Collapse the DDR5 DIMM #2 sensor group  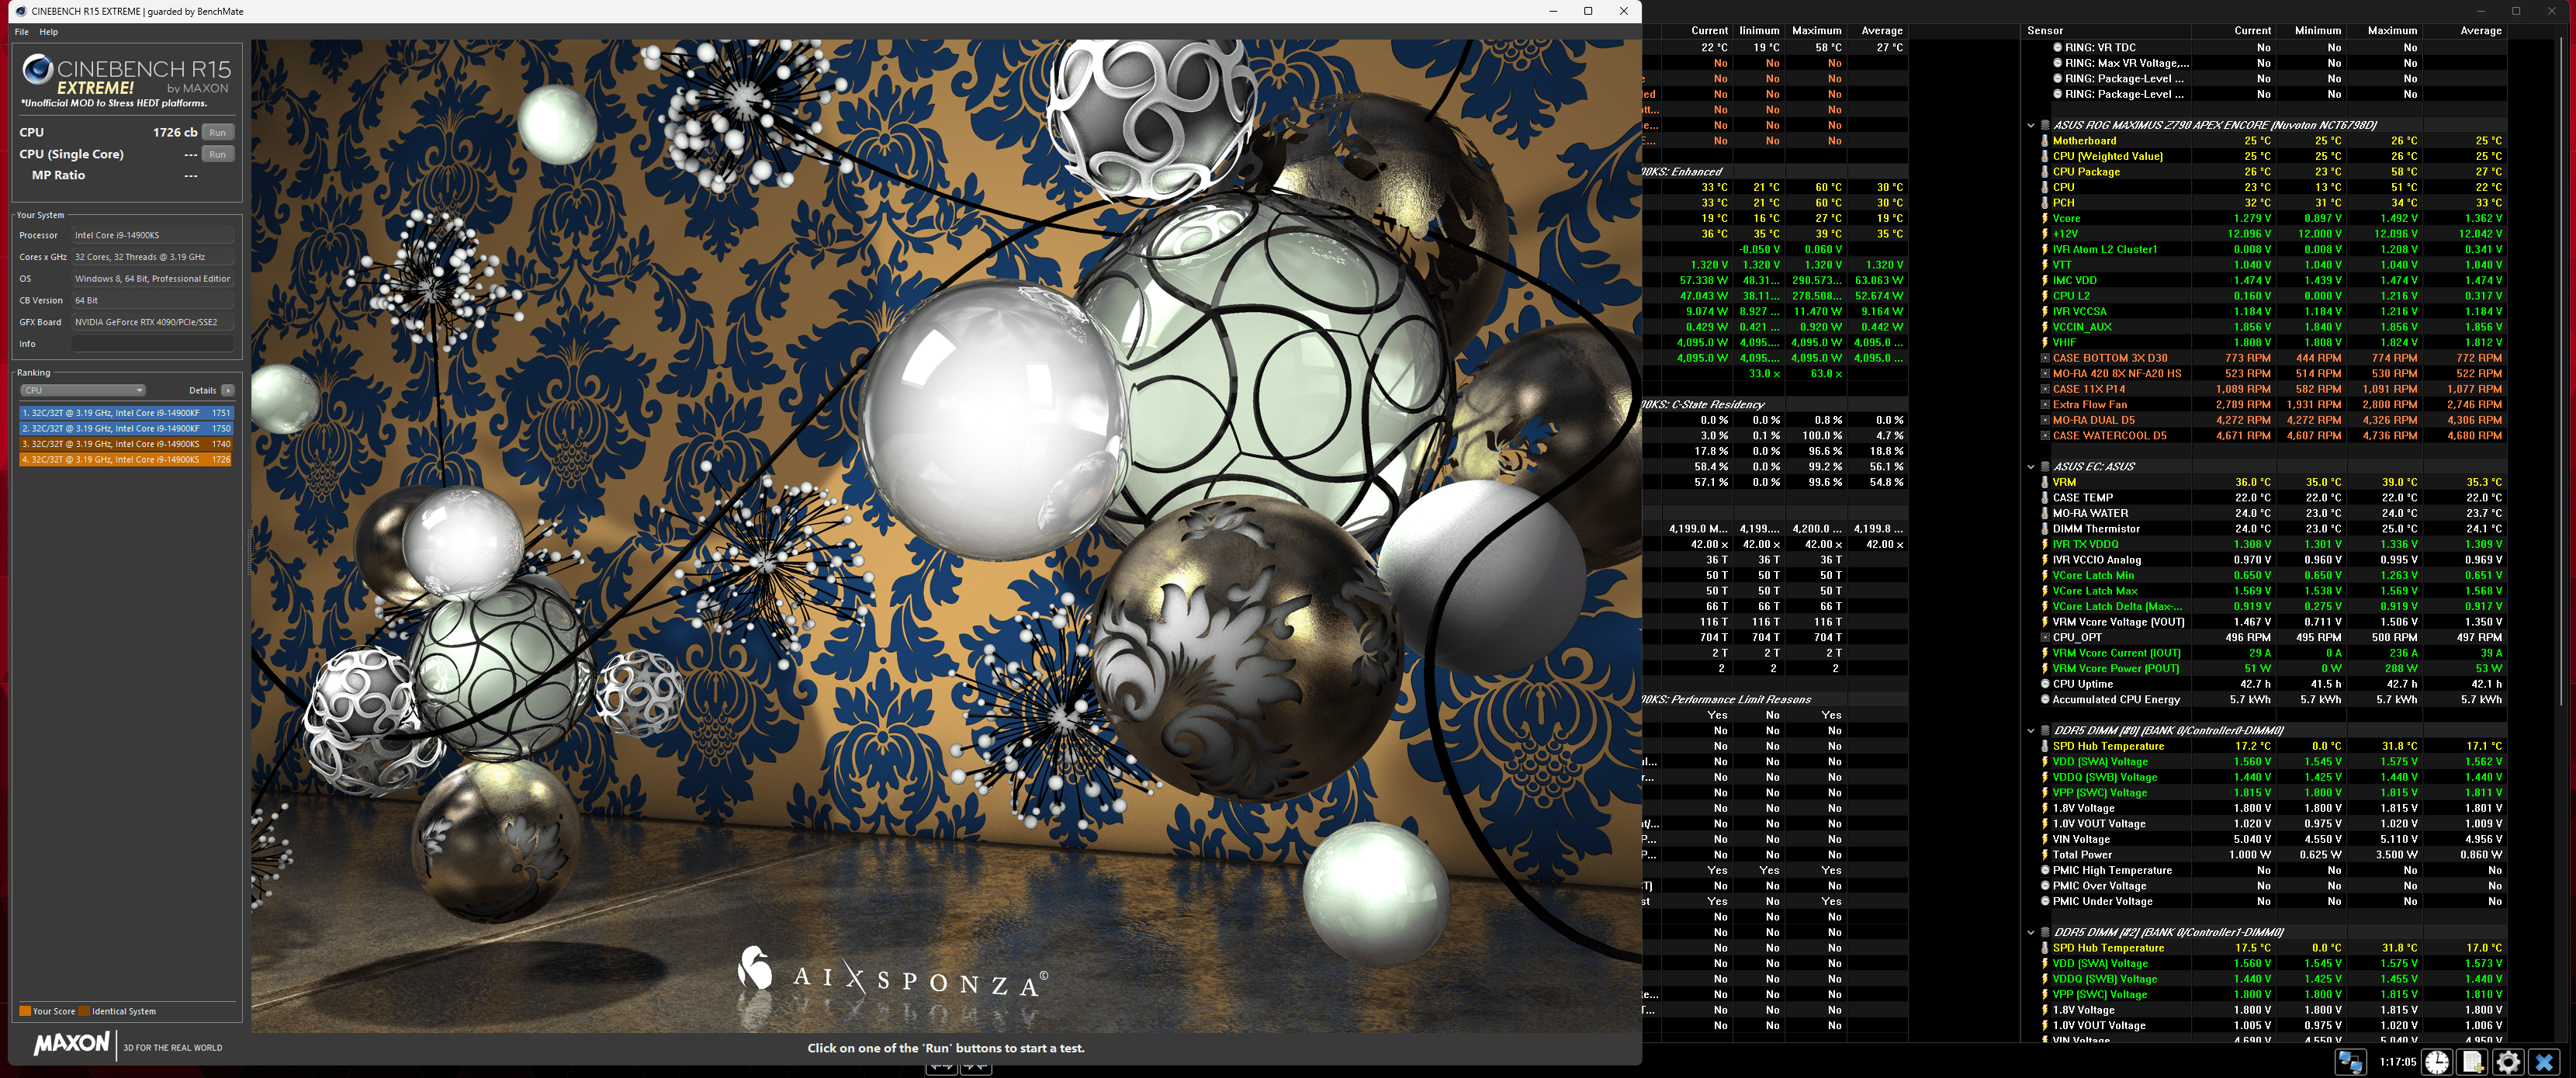pyautogui.click(x=2030, y=932)
